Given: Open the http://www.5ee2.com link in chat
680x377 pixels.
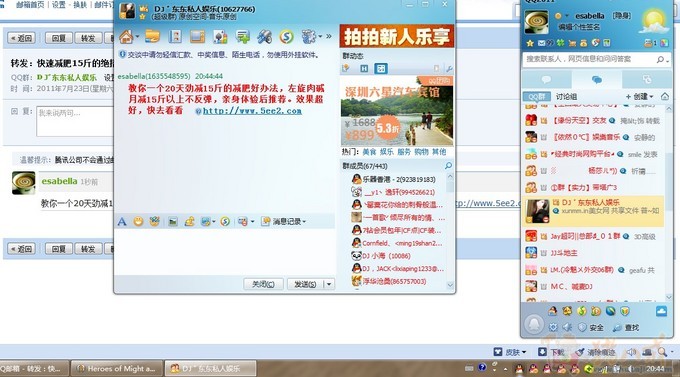Looking at the screenshot, I should tap(252, 111).
